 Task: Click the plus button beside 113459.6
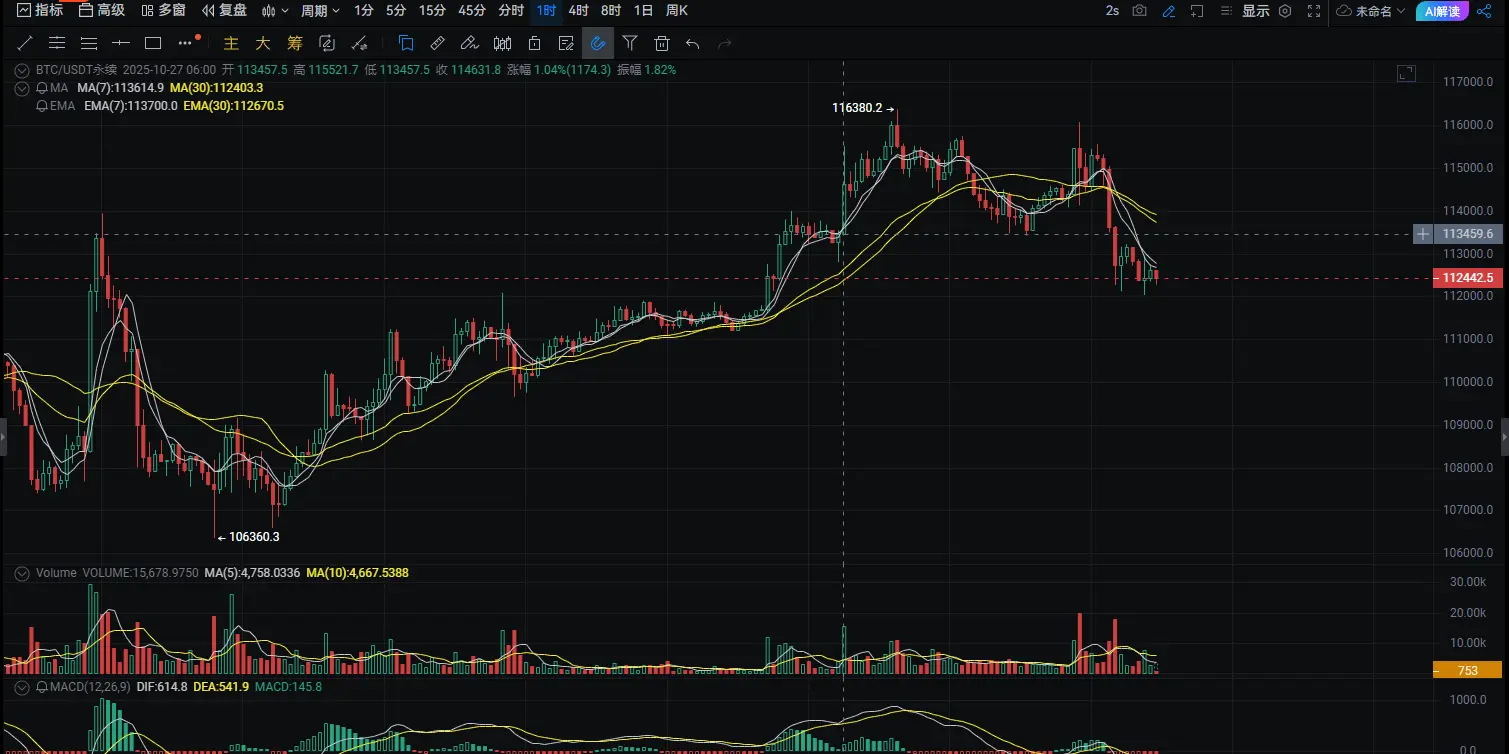point(1423,234)
